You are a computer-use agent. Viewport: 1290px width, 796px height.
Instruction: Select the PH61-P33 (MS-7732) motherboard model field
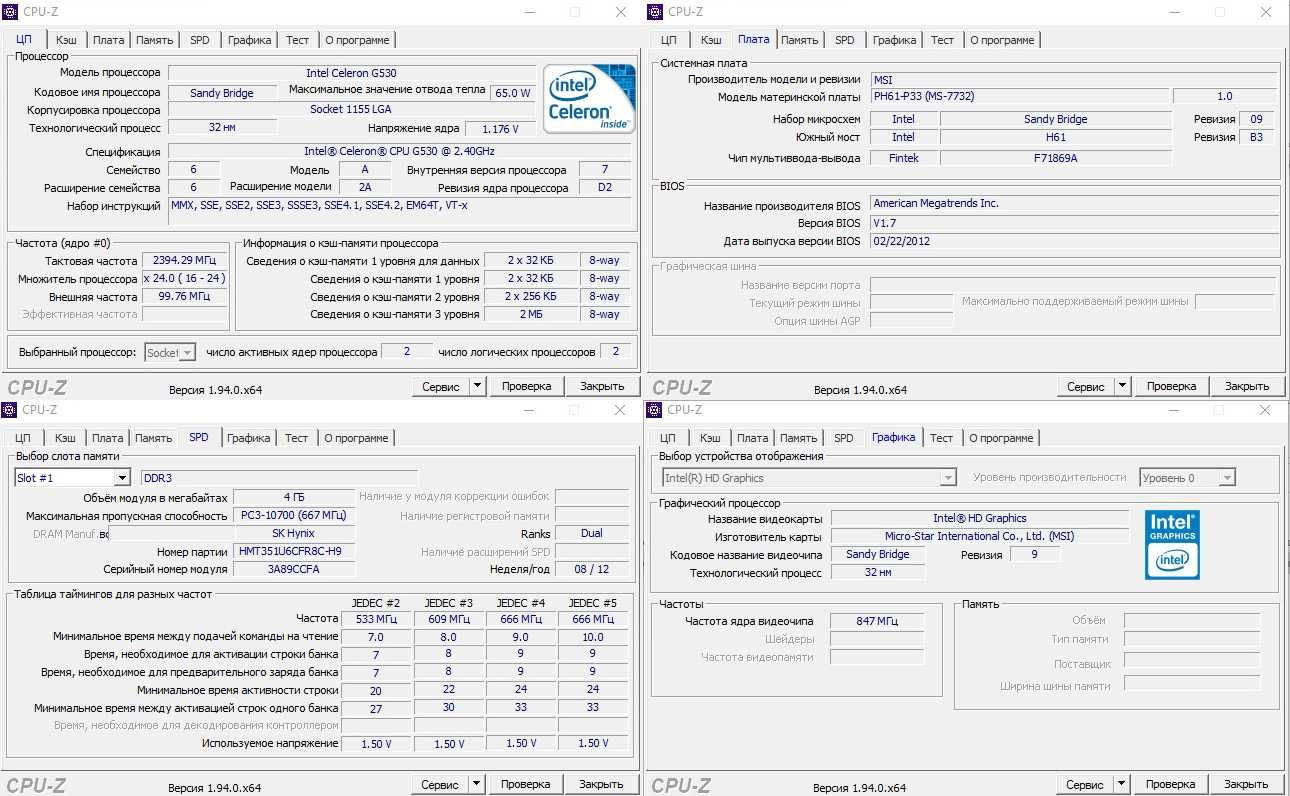point(1019,97)
